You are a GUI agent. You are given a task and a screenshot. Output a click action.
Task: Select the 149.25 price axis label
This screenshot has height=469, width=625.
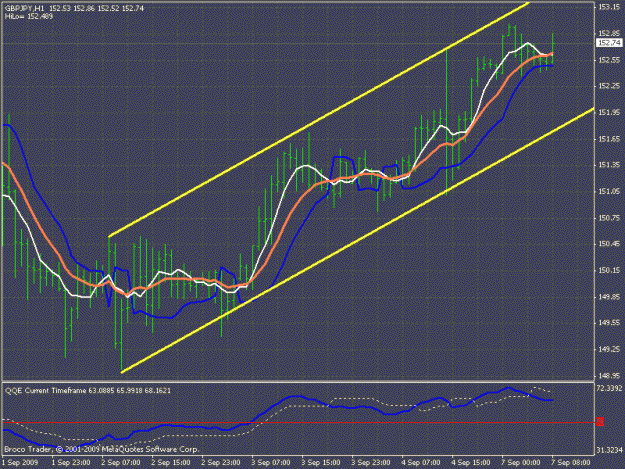pyautogui.click(x=609, y=349)
